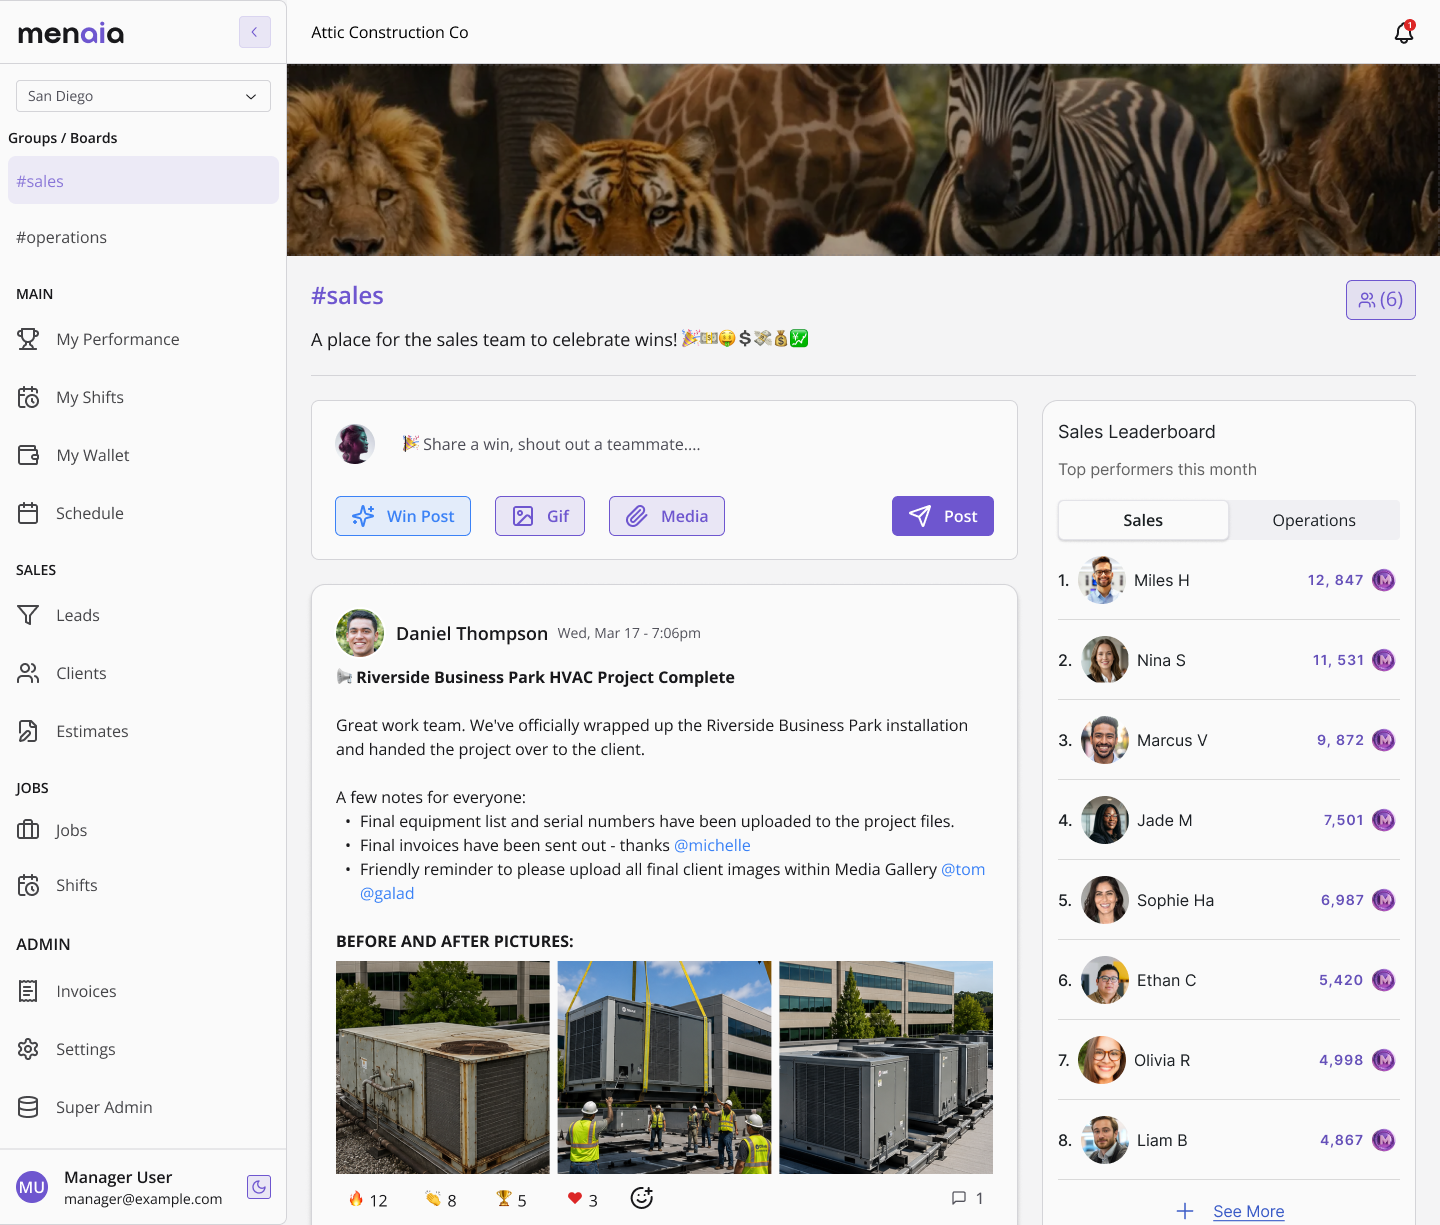Click the My Shifts calendar-clock icon

pos(28,397)
